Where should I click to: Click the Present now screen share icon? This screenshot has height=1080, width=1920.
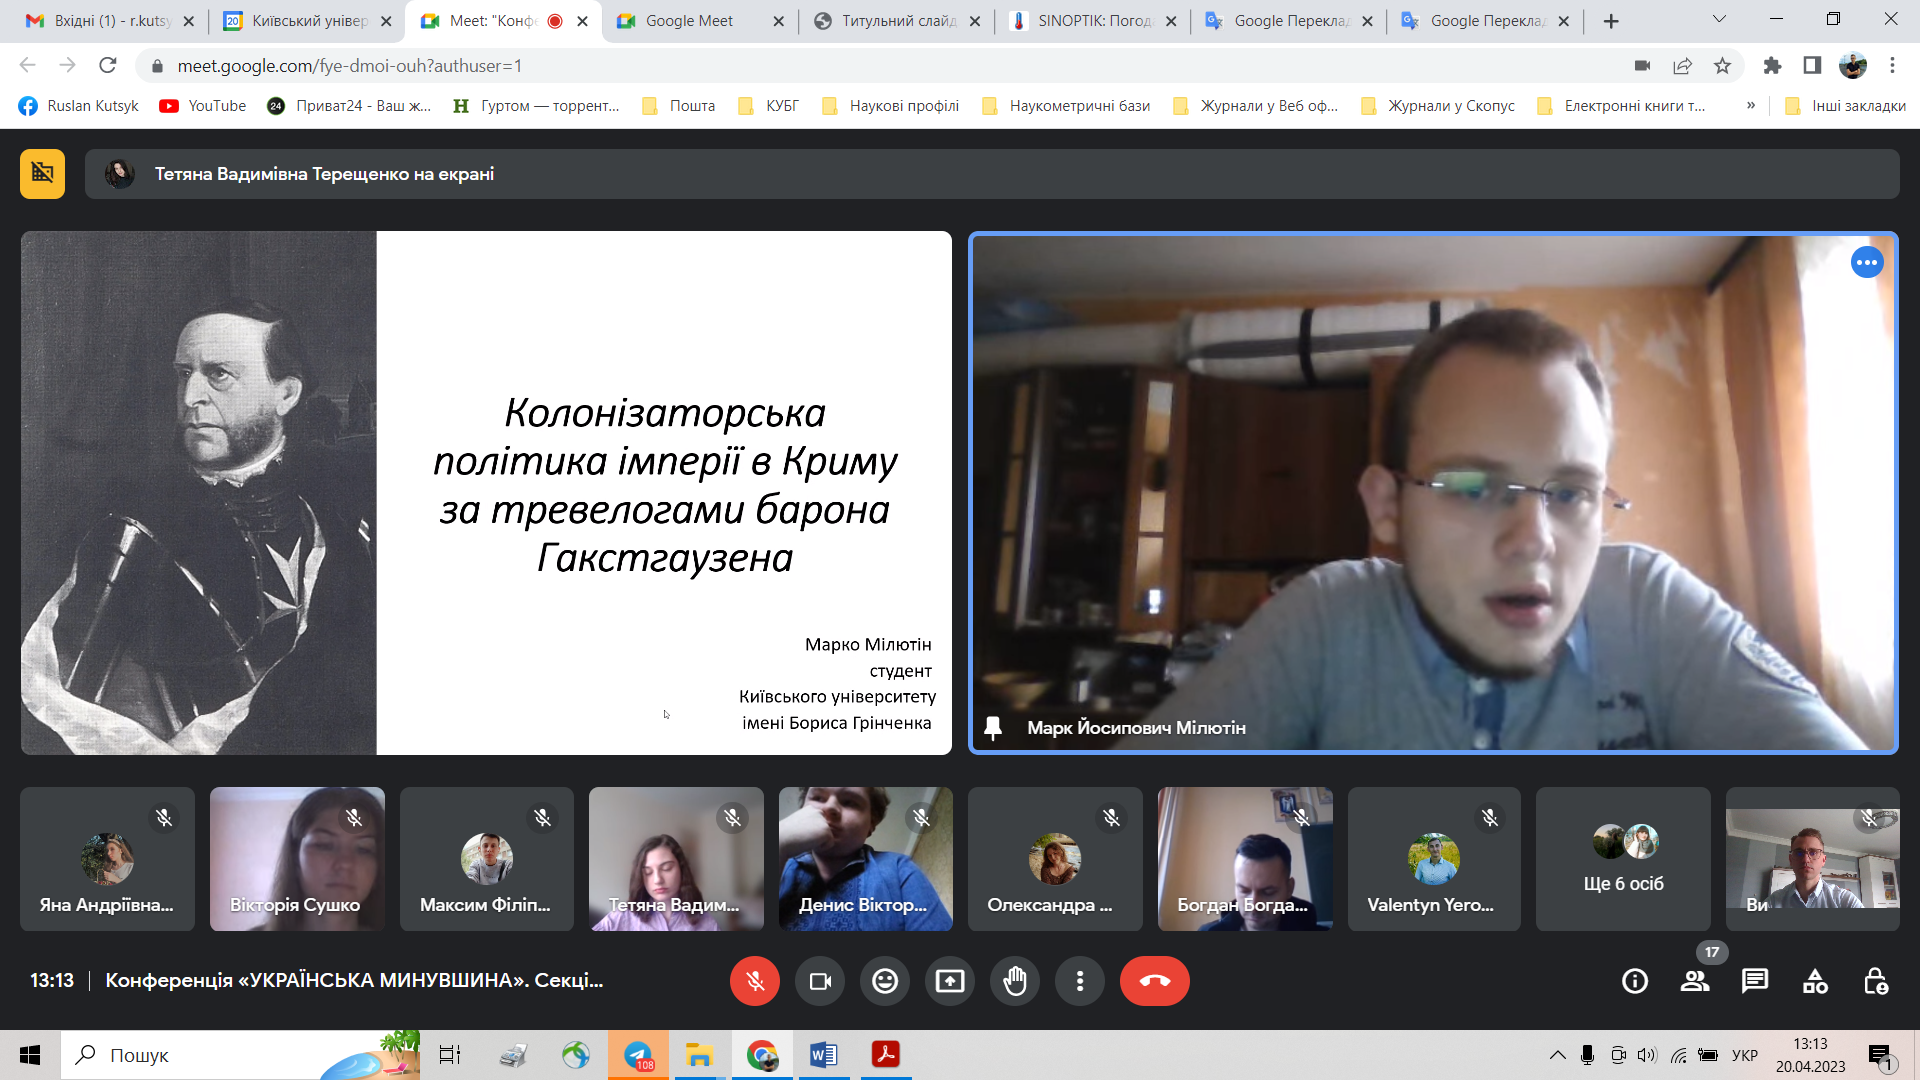(949, 981)
